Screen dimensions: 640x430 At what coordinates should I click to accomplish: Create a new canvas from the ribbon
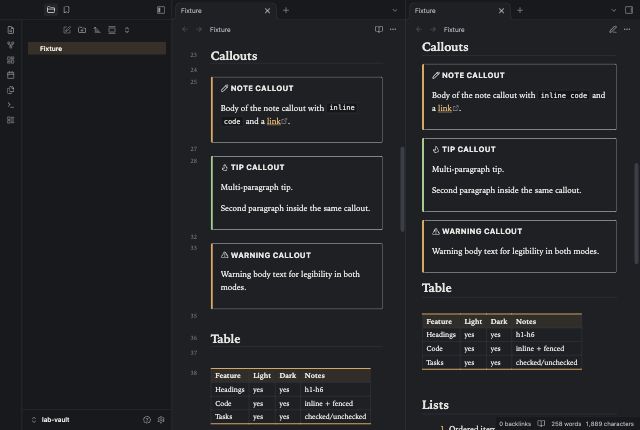(x=11, y=60)
